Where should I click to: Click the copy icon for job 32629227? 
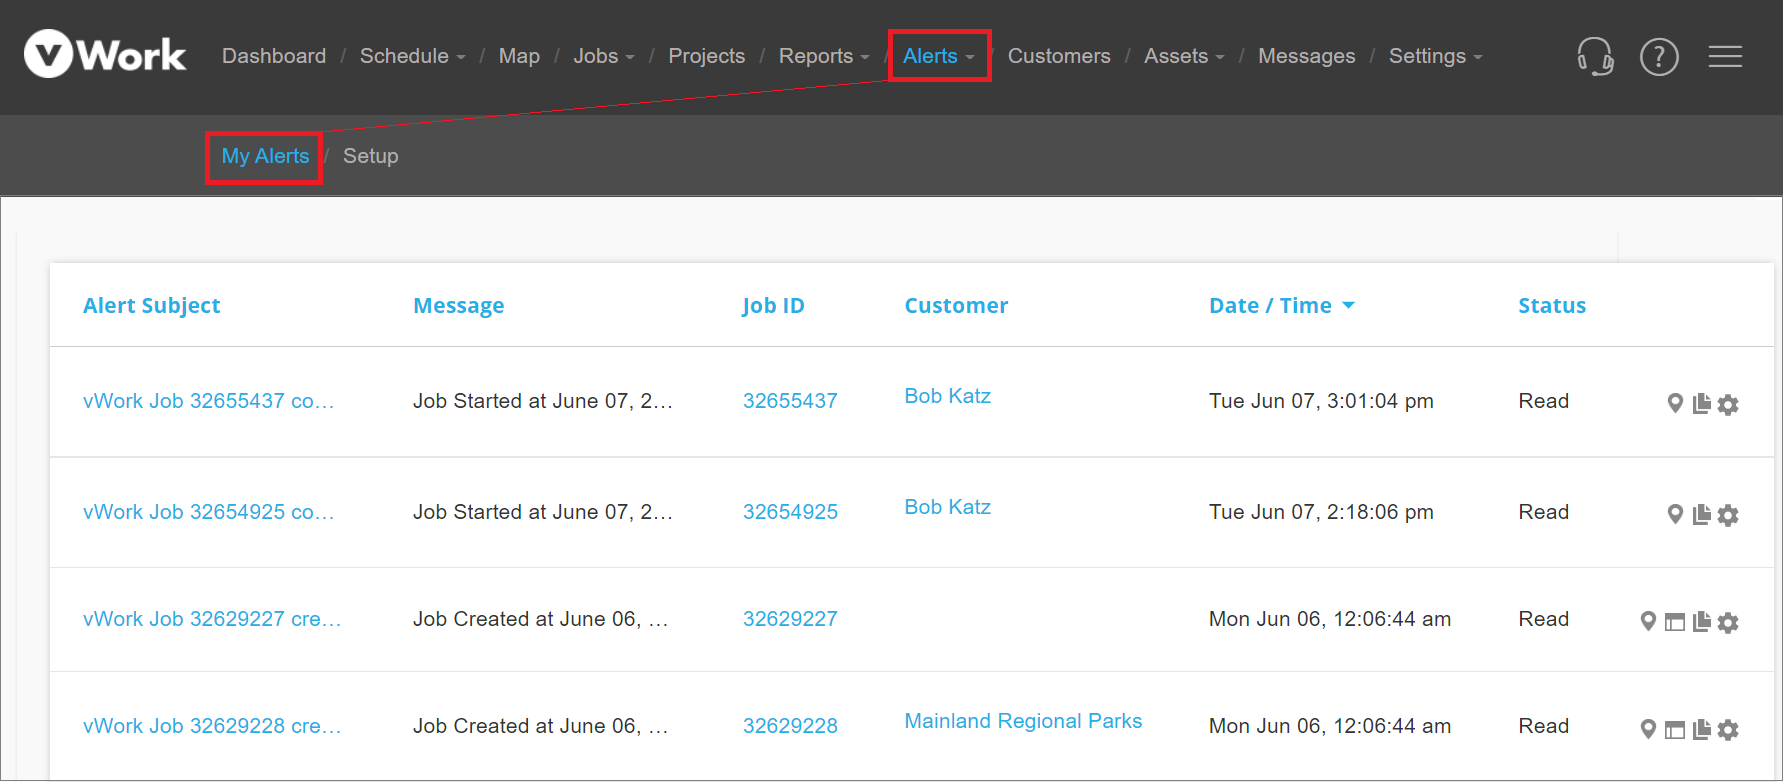point(1701,621)
